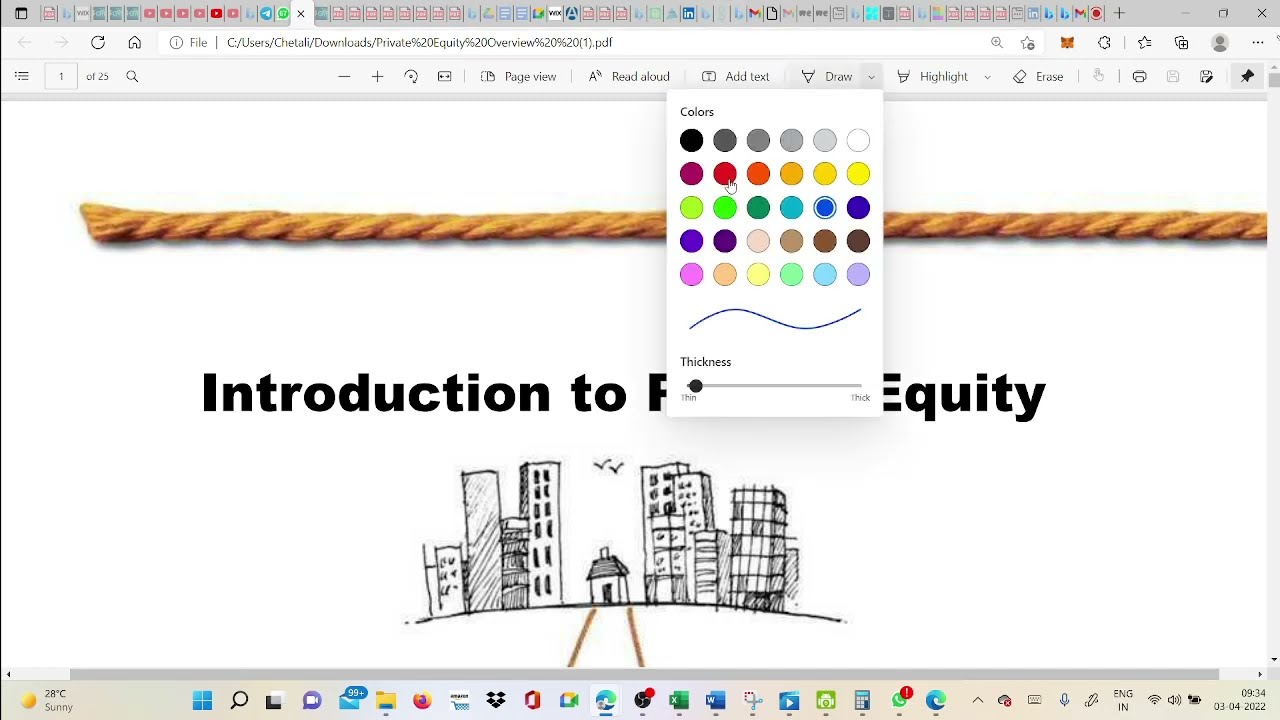This screenshot has width=1280, height=720.
Task: Open Firefox from the taskbar
Action: tap(422, 700)
